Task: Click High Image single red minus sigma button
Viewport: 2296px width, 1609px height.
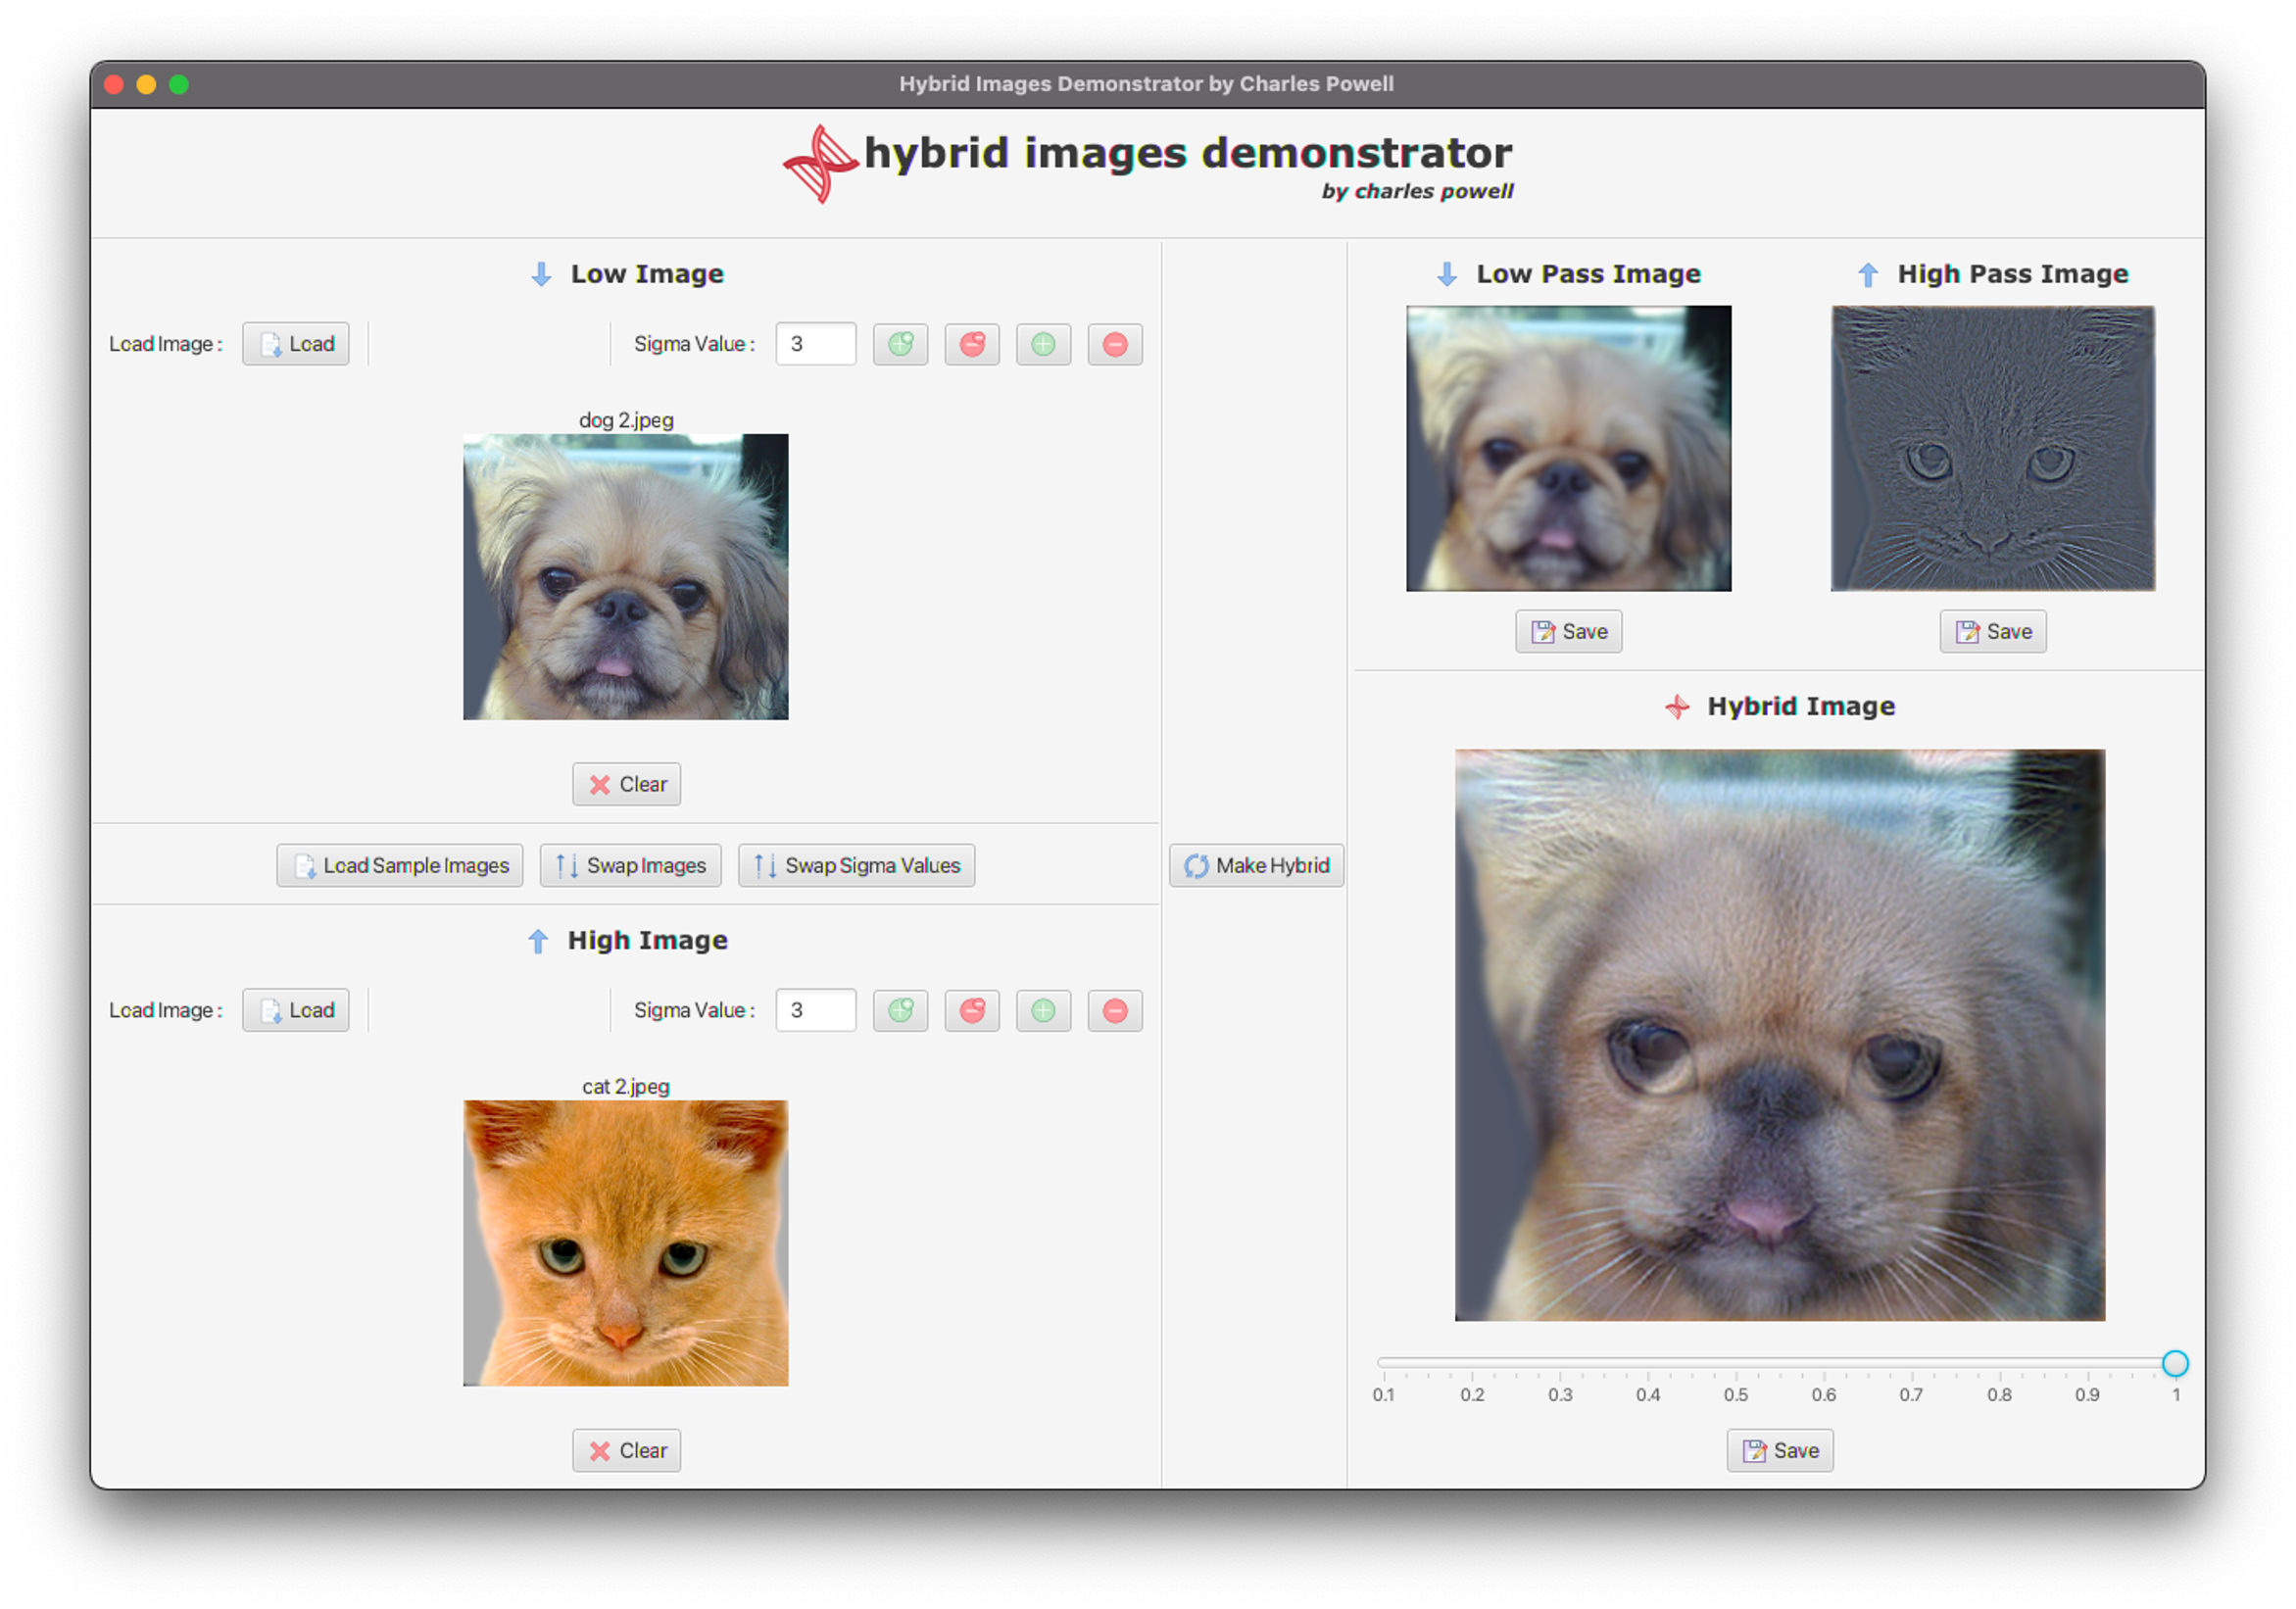Action: 1115,1010
